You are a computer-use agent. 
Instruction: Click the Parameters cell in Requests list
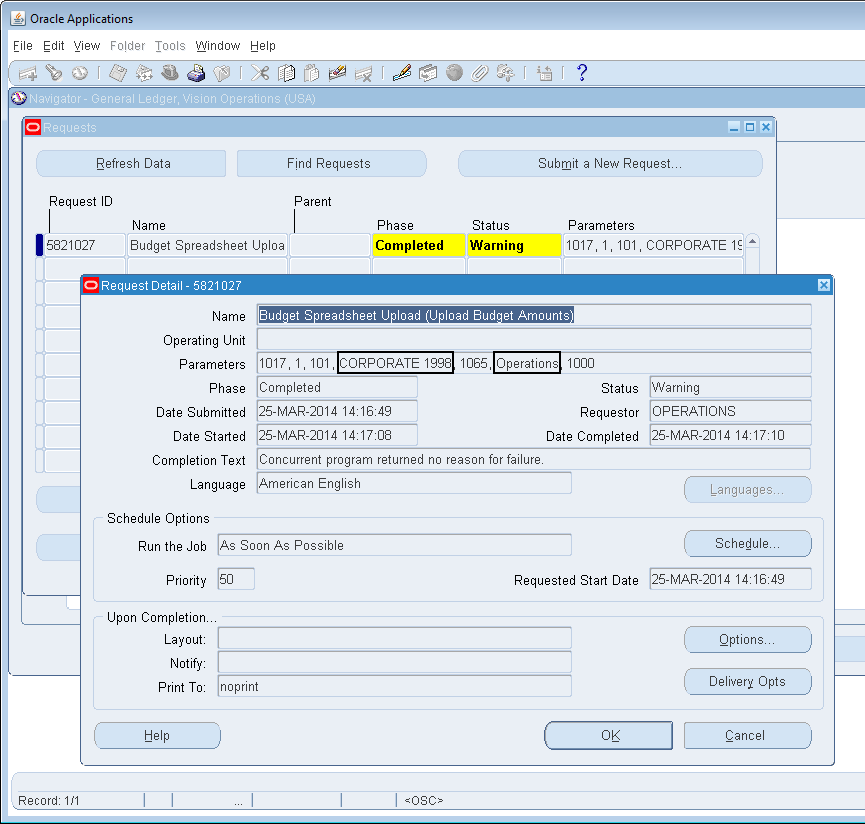pos(654,245)
